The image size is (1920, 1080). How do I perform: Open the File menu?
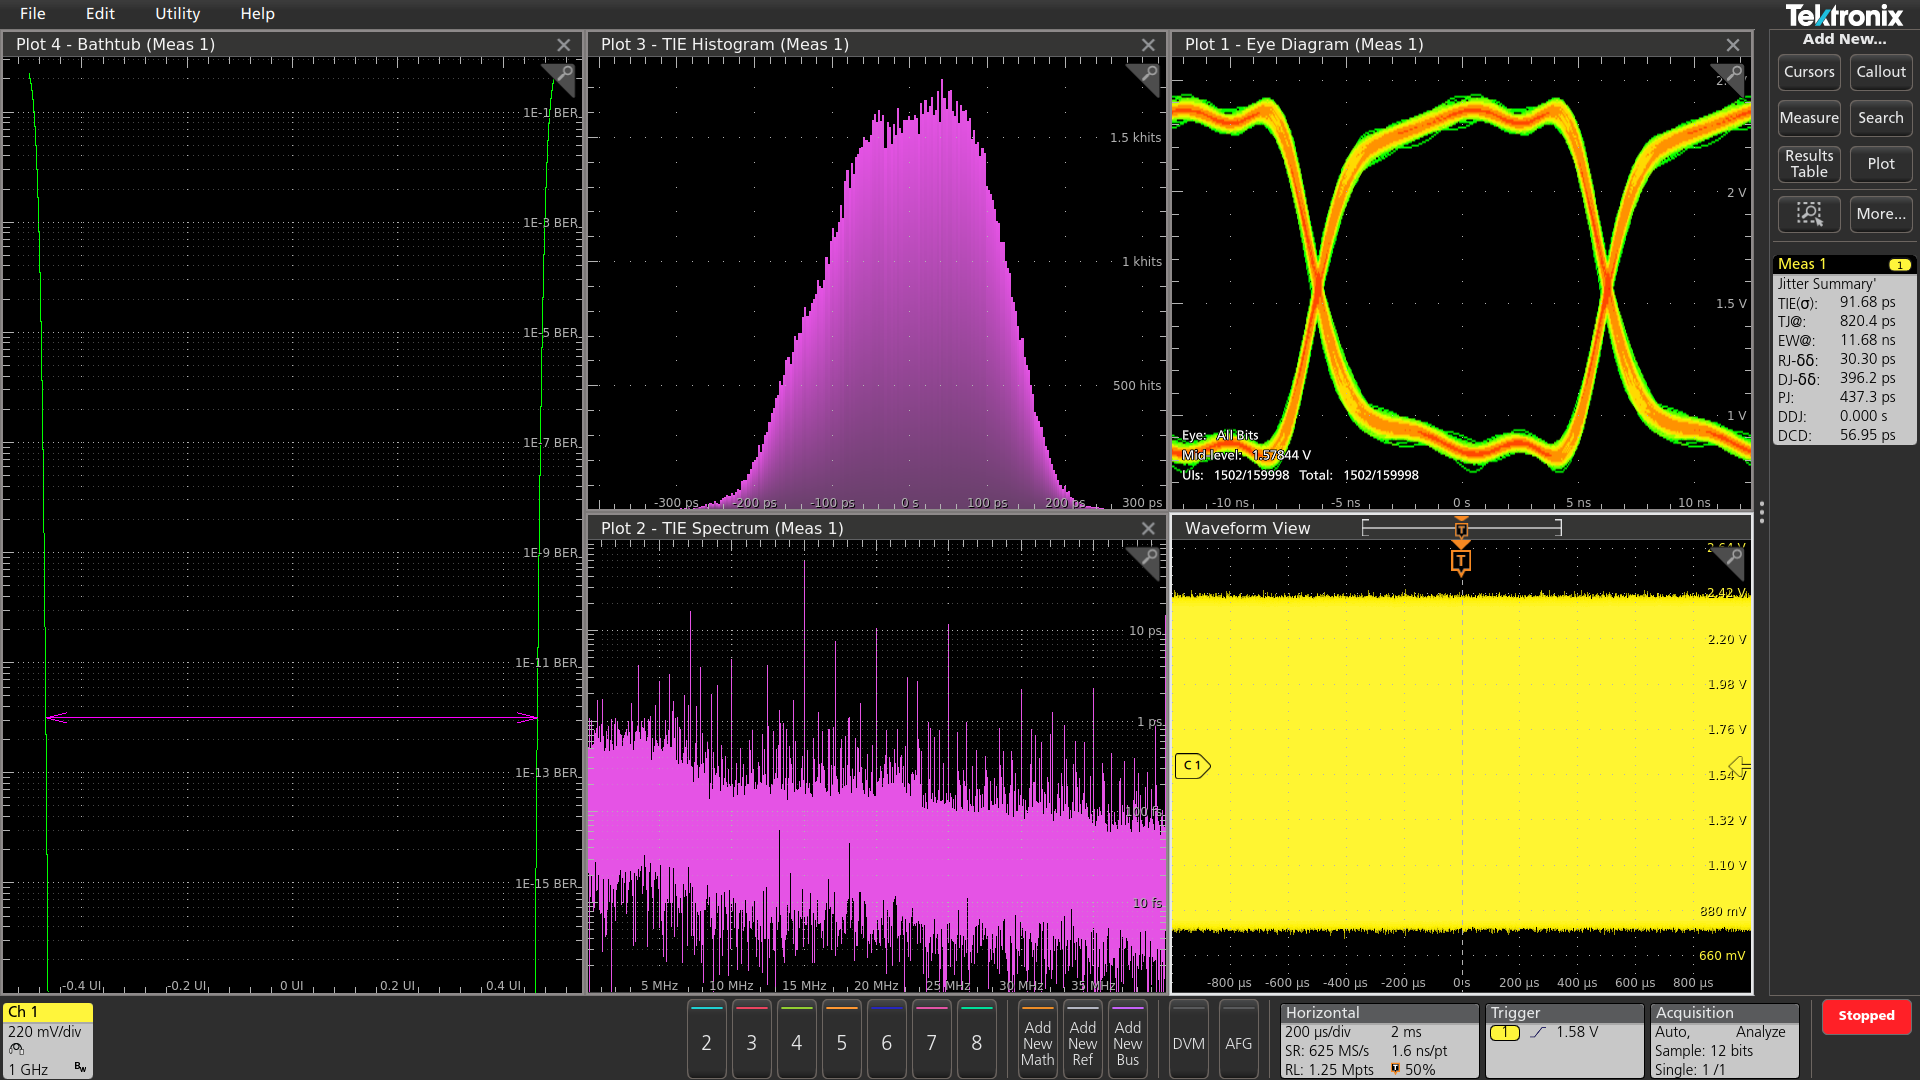[x=33, y=14]
